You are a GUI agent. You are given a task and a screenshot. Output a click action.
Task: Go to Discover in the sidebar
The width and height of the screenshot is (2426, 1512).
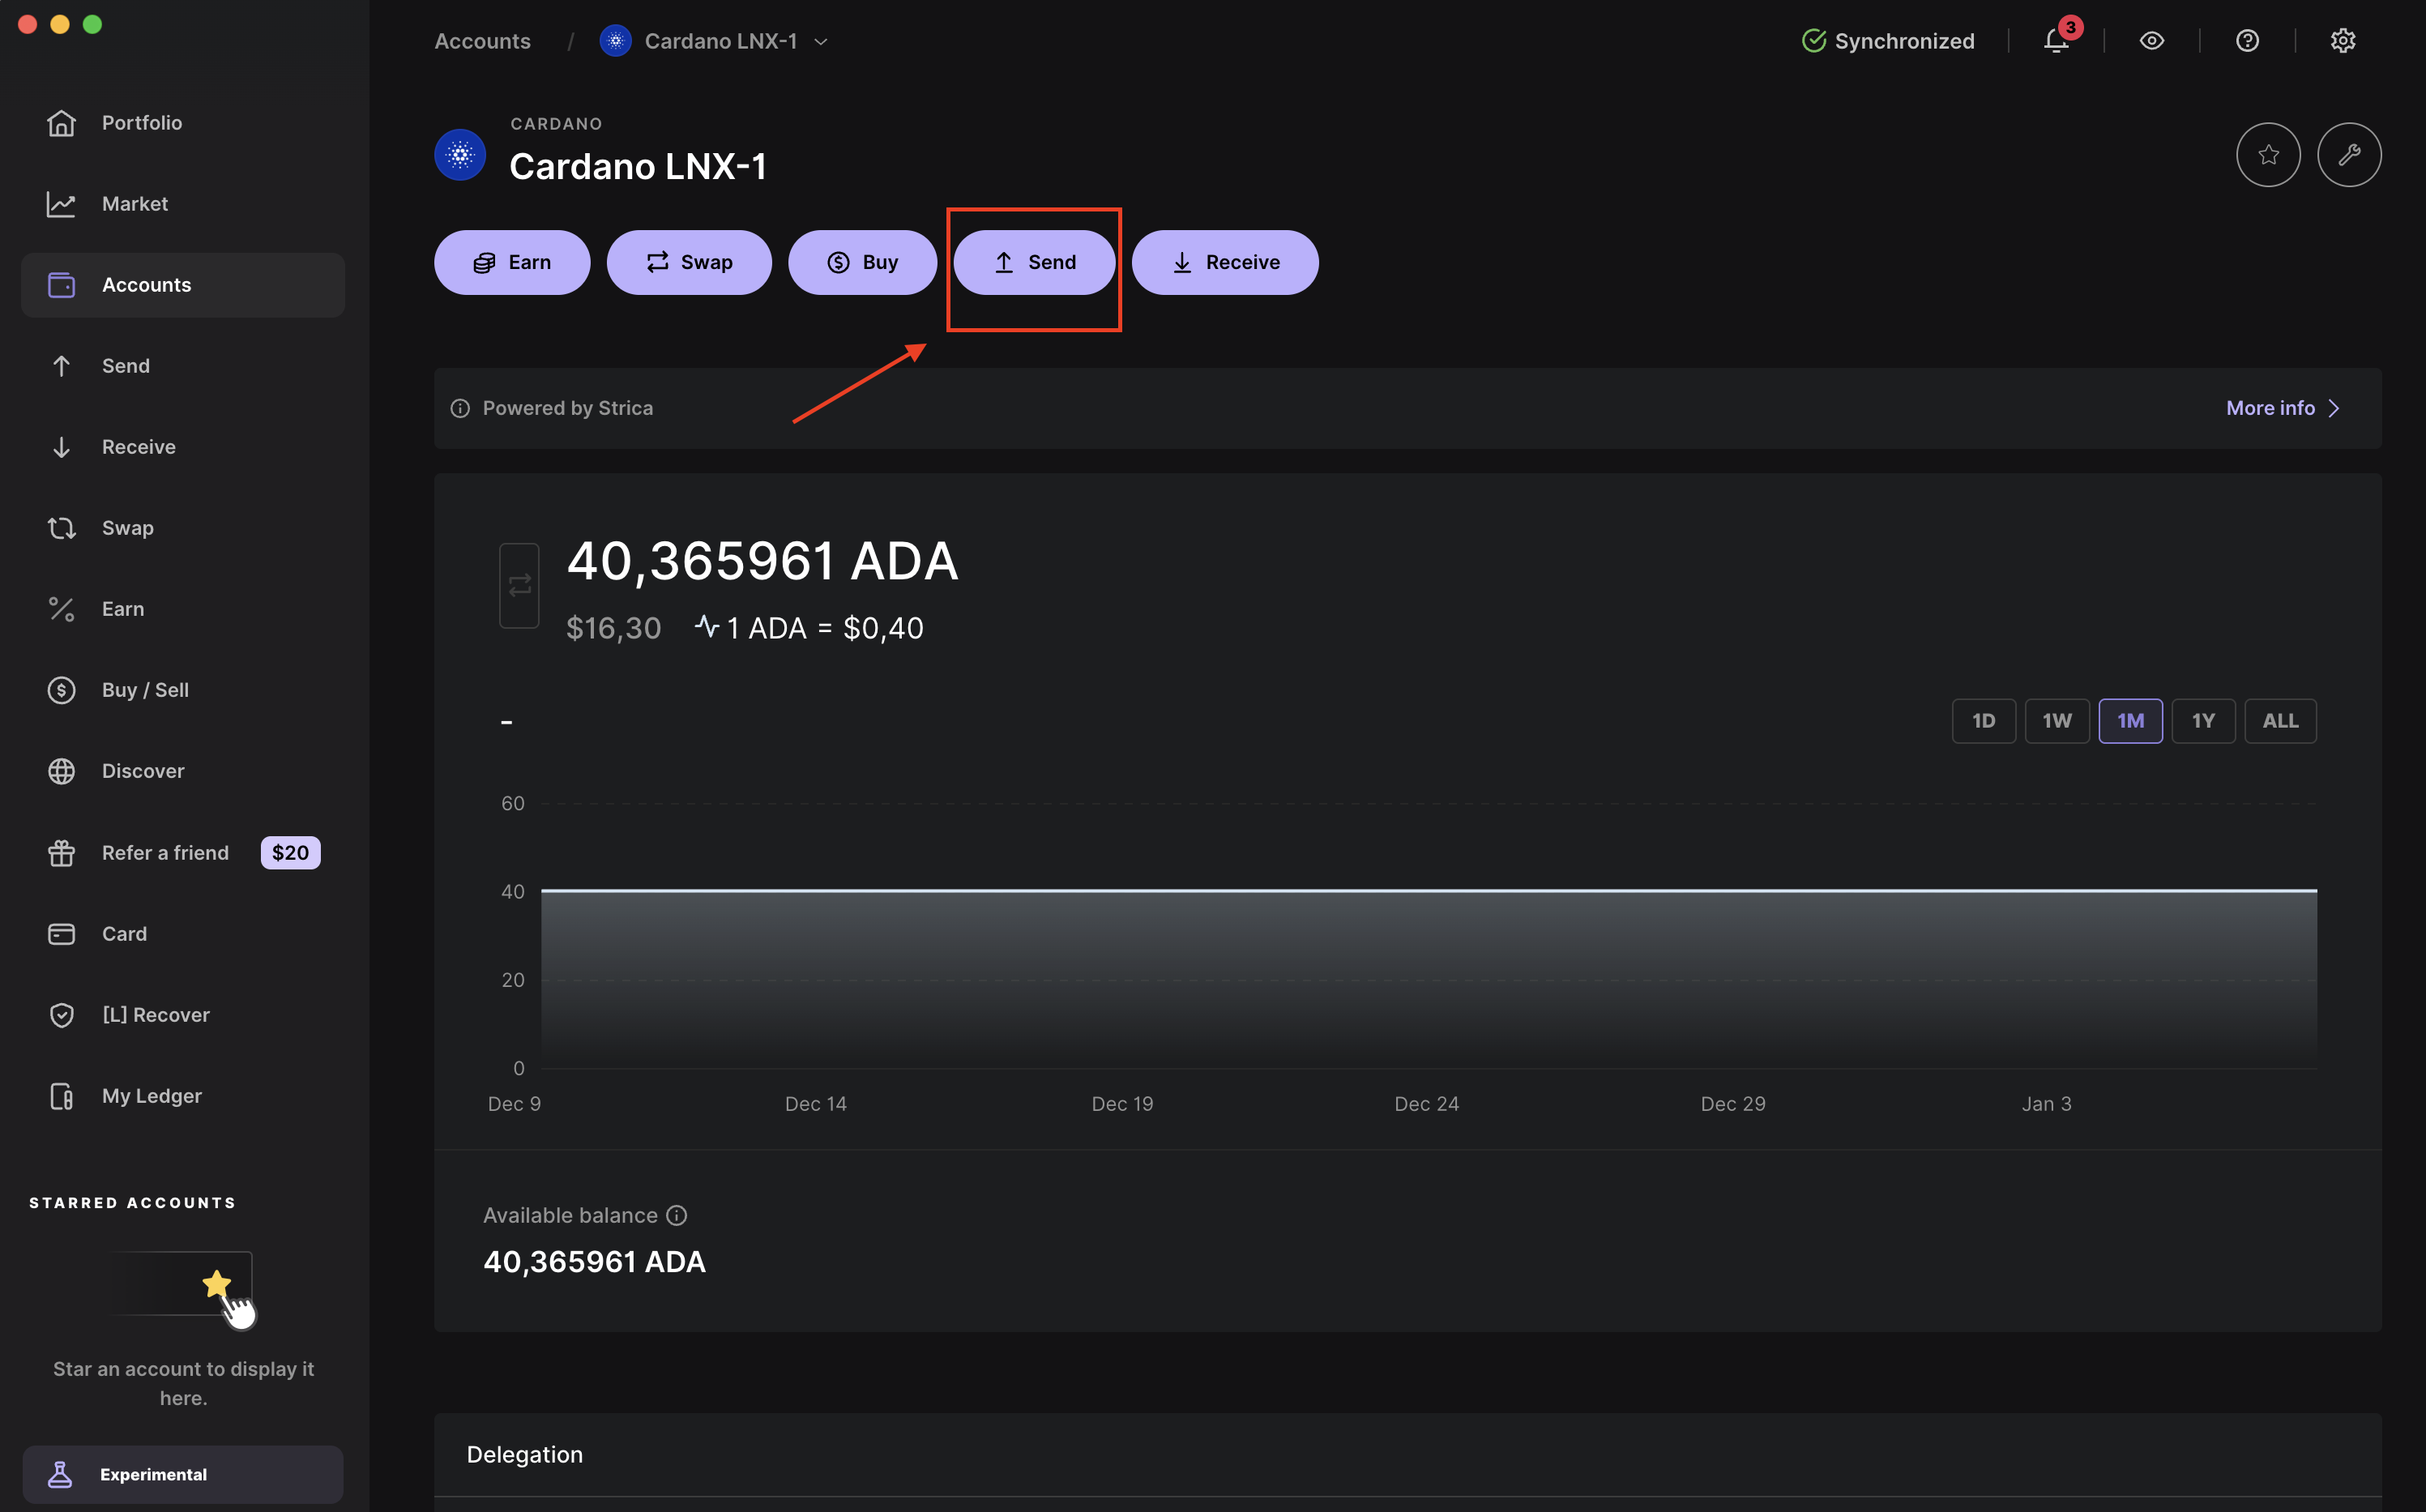coord(143,770)
